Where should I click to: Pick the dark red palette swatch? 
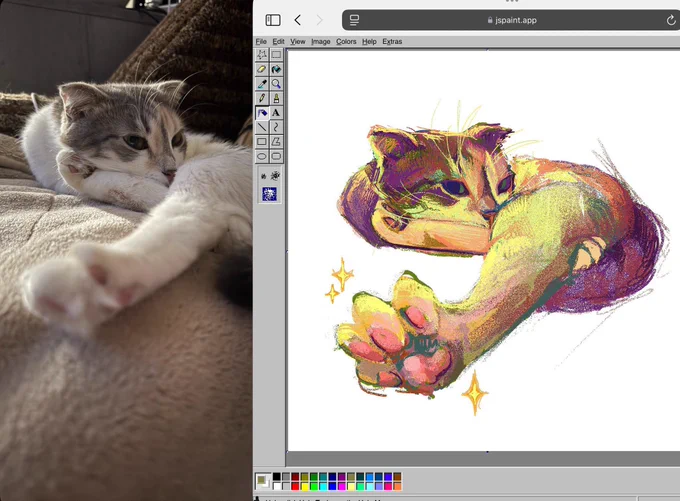(295, 477)
